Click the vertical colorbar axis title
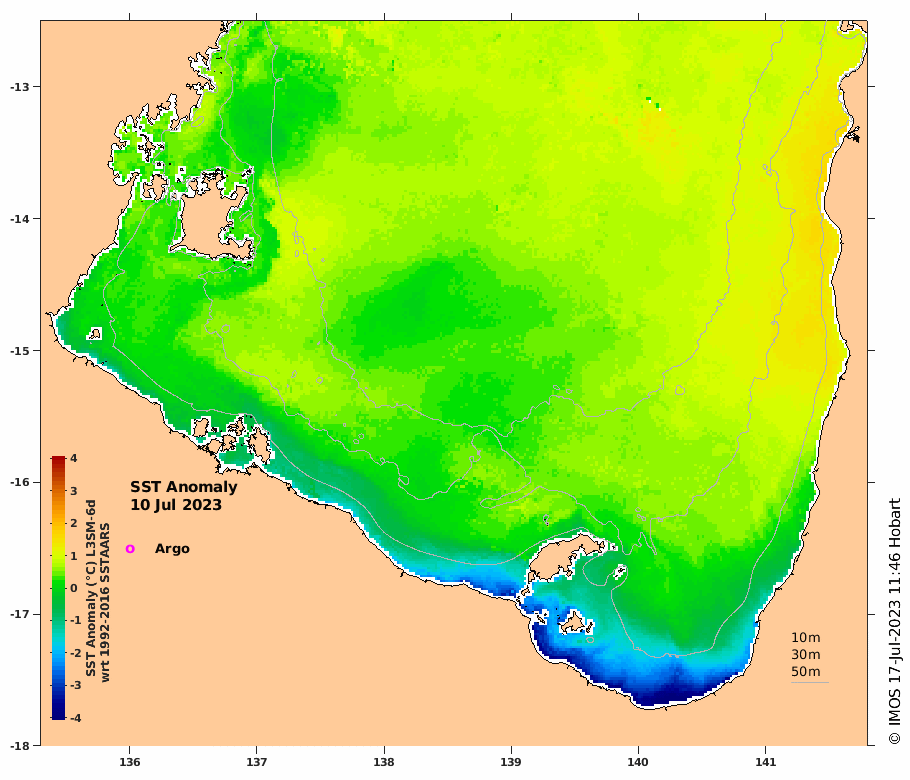Image resolution: width=910 pixels, height=780 pixels. click(x=91, y=588)
